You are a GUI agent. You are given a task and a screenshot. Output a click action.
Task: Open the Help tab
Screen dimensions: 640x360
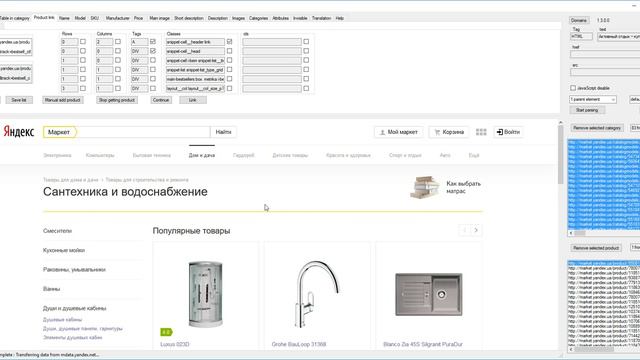pos(340,18)
